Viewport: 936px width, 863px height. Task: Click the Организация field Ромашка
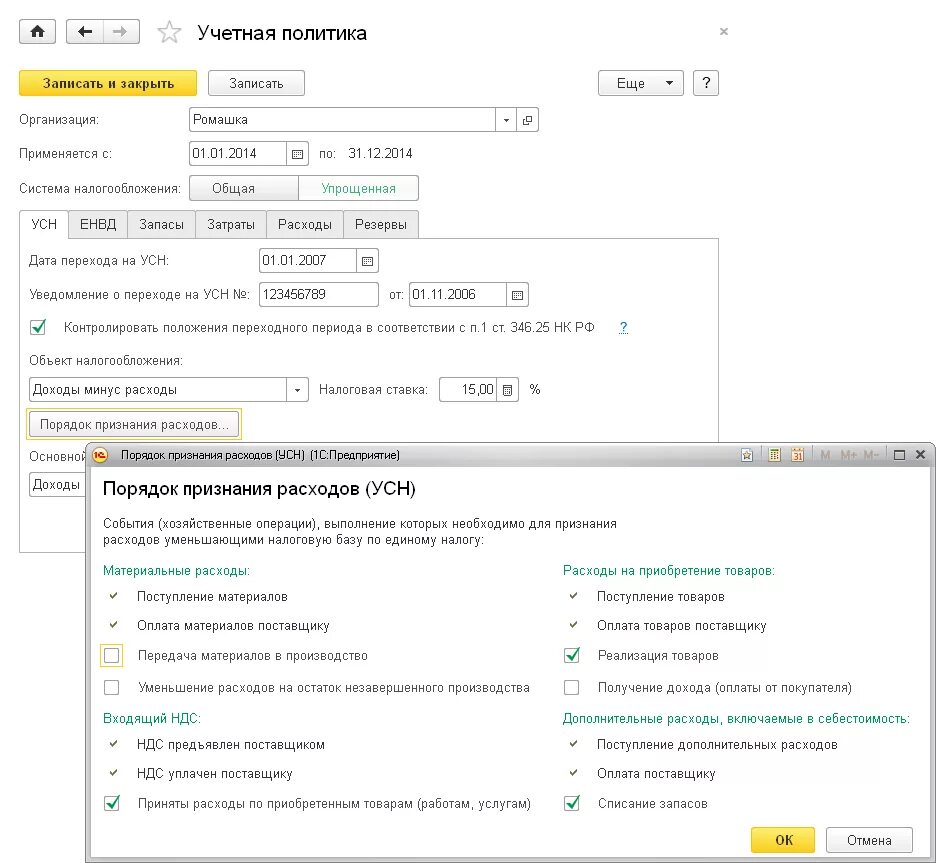[x=343, y=120]
